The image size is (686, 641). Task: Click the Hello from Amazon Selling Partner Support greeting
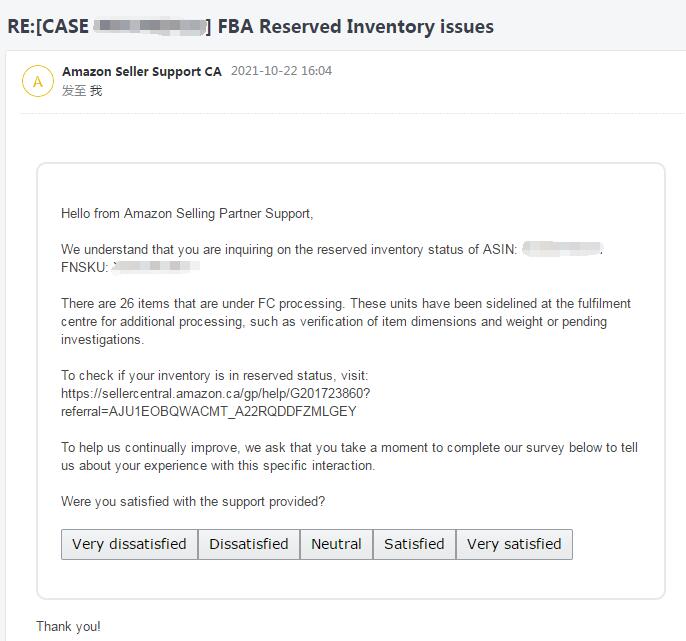(x=187, y=214)
